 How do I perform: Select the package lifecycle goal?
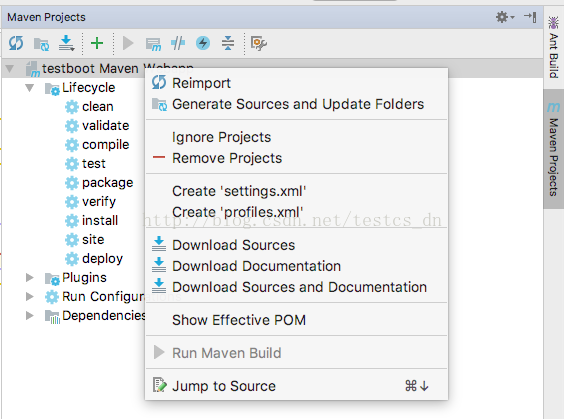[108, 183]
